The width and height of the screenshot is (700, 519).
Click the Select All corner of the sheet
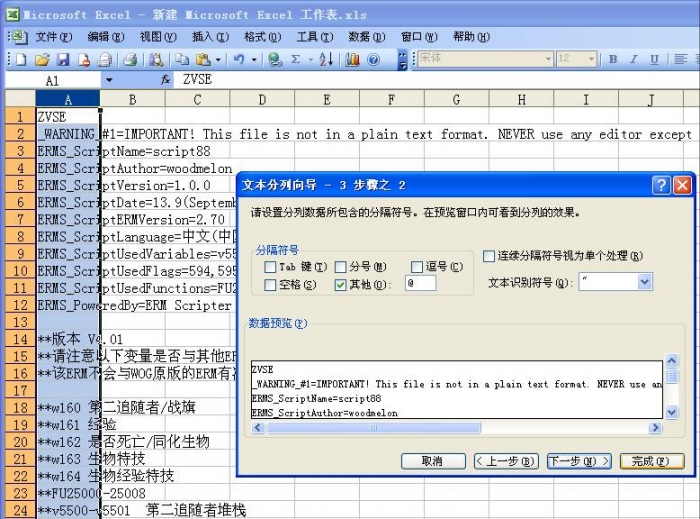pyautogui.click(x=20, y=99)
